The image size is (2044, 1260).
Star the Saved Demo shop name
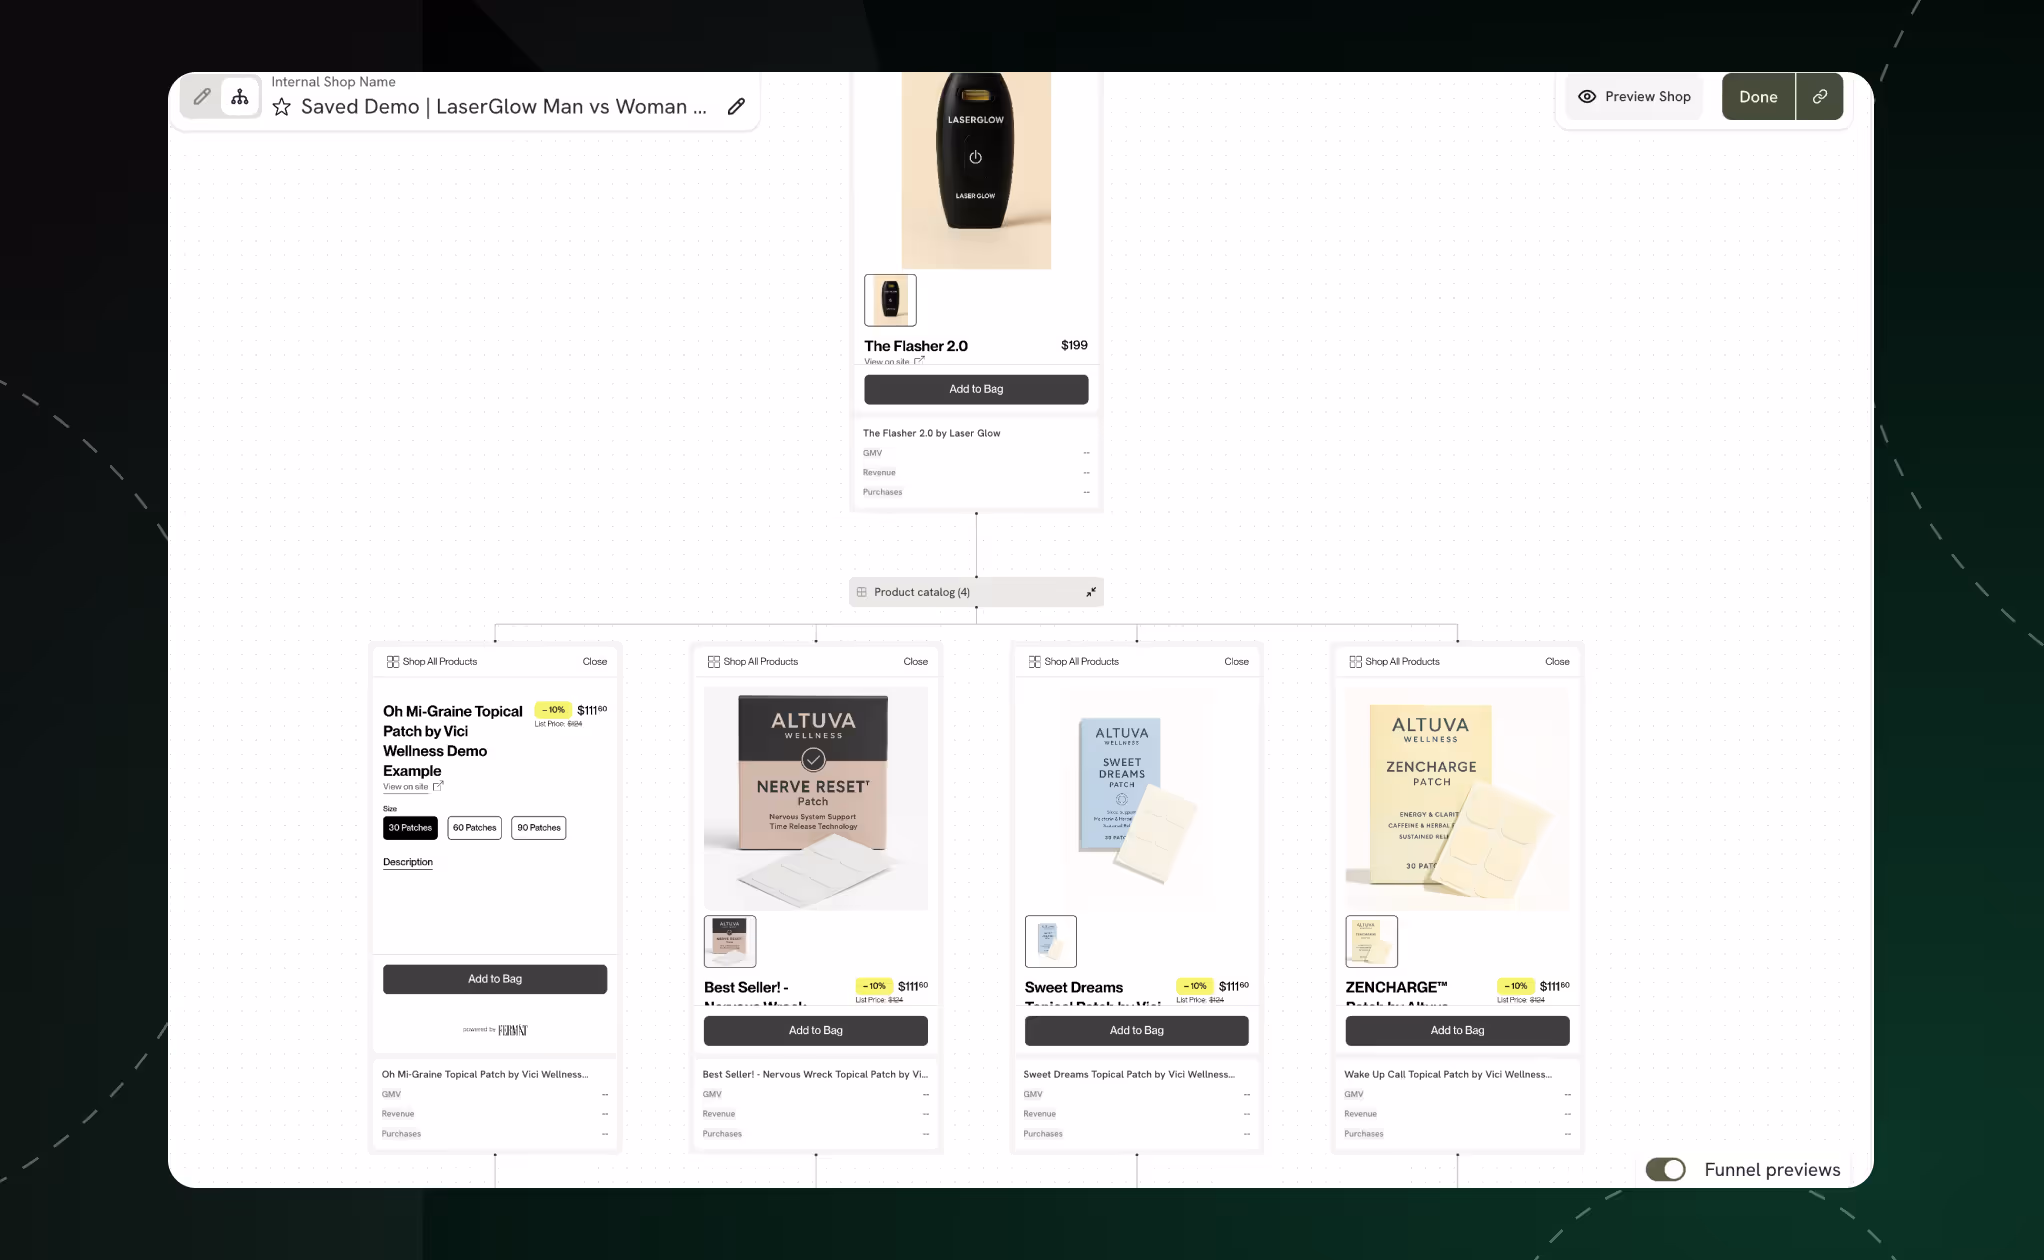click(x=282, y=107)
